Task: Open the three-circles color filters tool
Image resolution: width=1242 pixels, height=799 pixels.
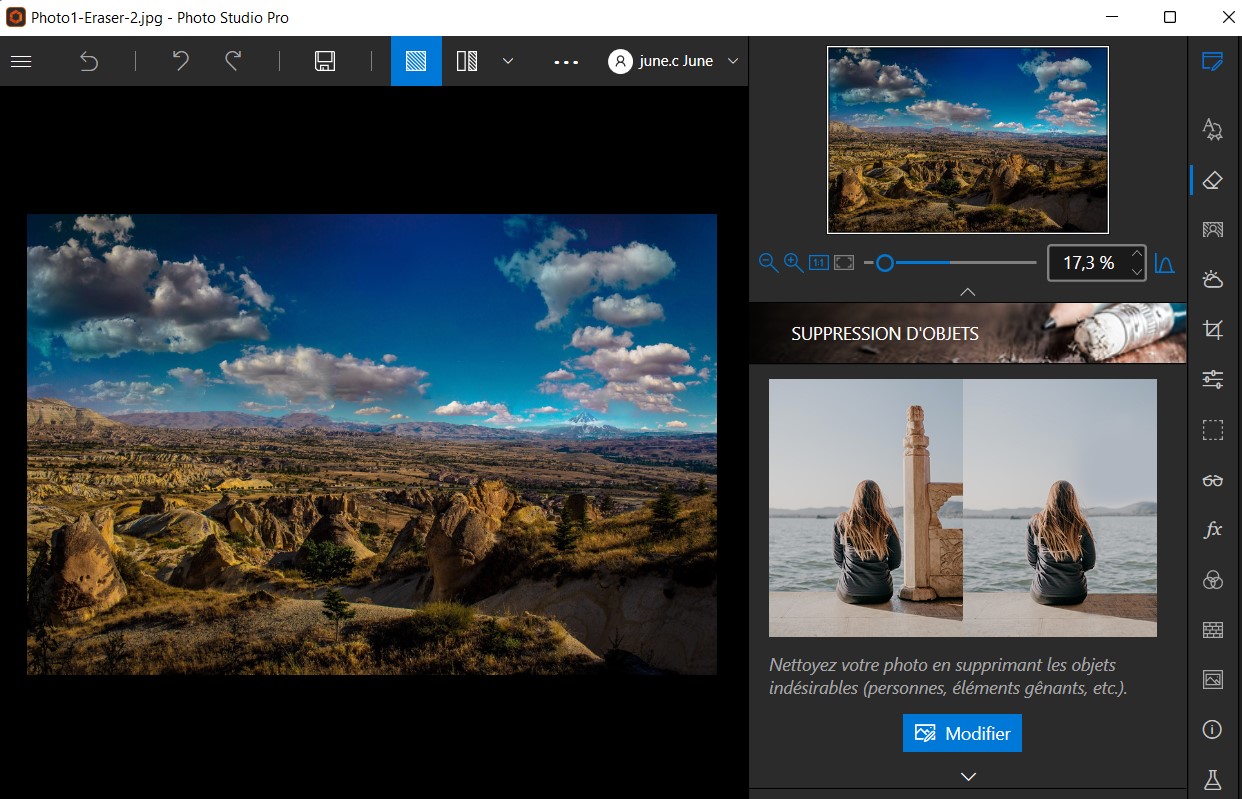Action: [x=1212, y=580]
